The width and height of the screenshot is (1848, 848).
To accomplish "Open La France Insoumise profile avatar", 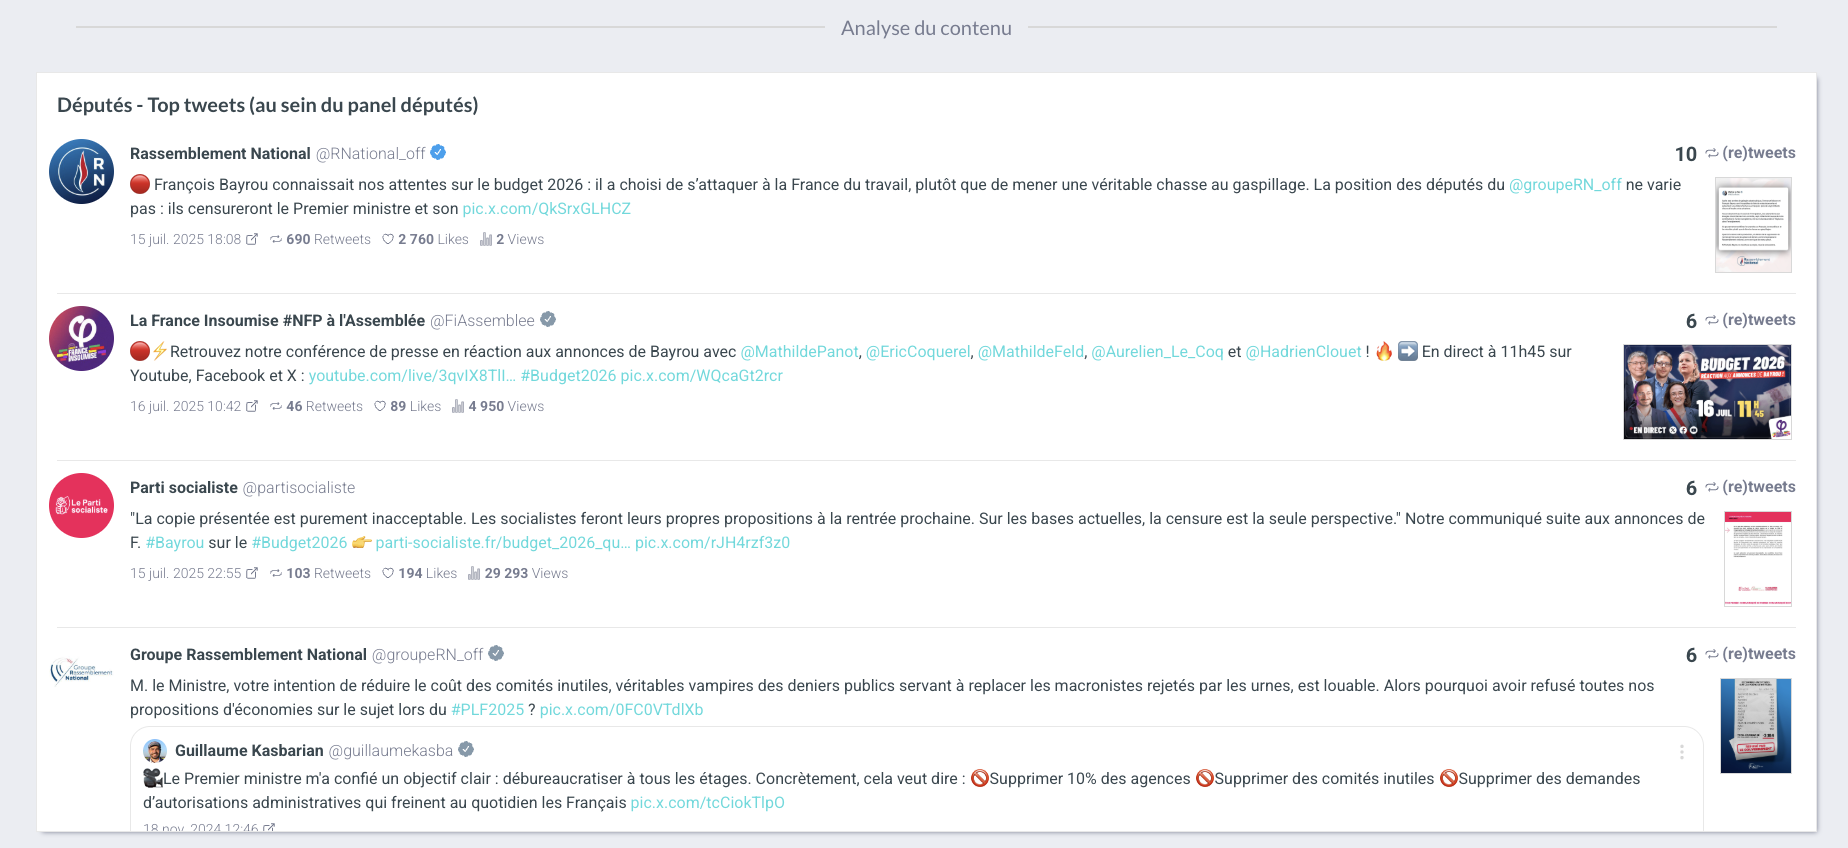I will tap(82, 339).
